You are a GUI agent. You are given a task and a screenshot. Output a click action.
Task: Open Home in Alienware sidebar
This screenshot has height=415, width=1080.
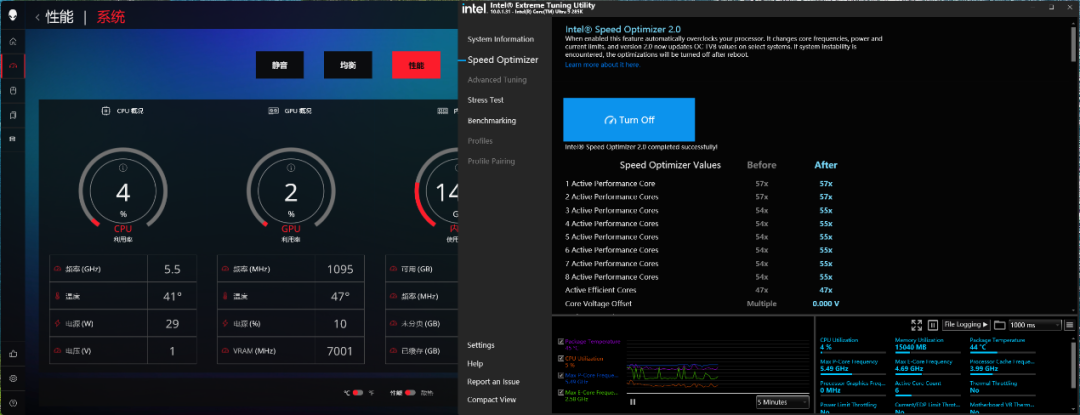tap(12, 41)
